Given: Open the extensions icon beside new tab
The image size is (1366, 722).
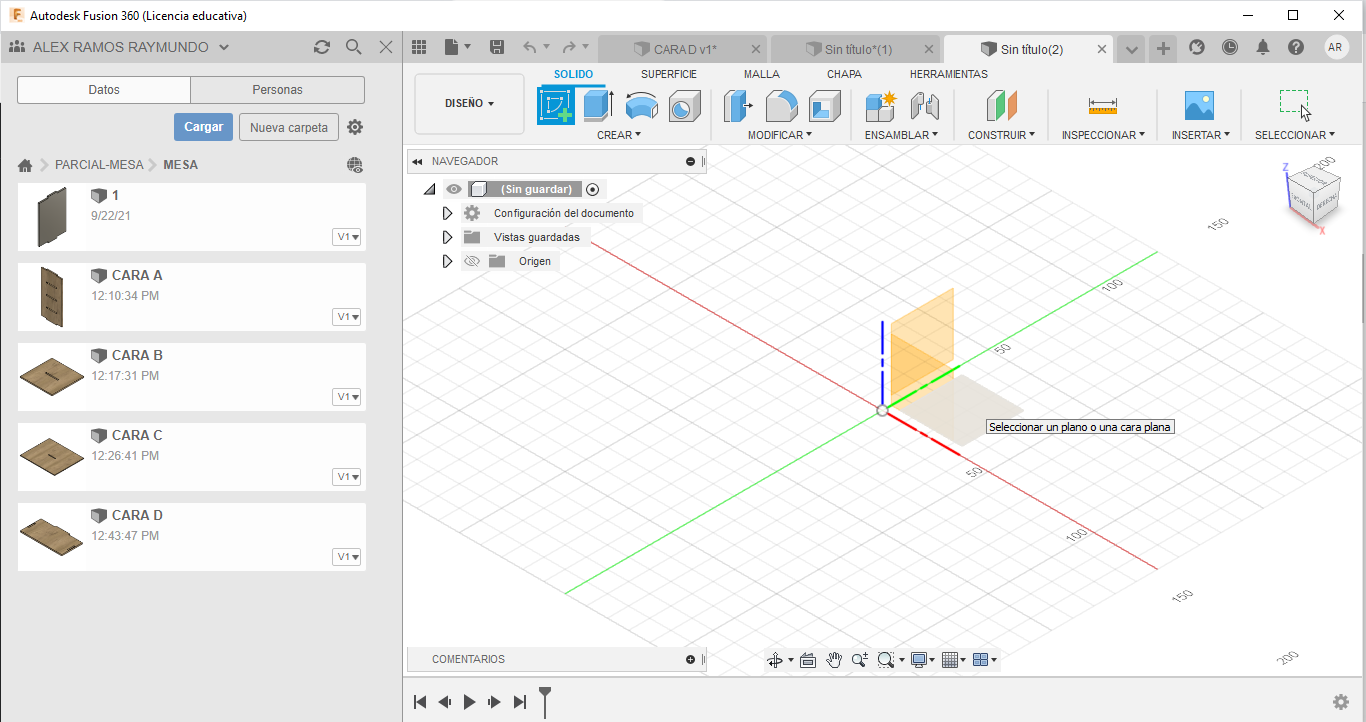Looking at the screenshot, I should 1196,47.
